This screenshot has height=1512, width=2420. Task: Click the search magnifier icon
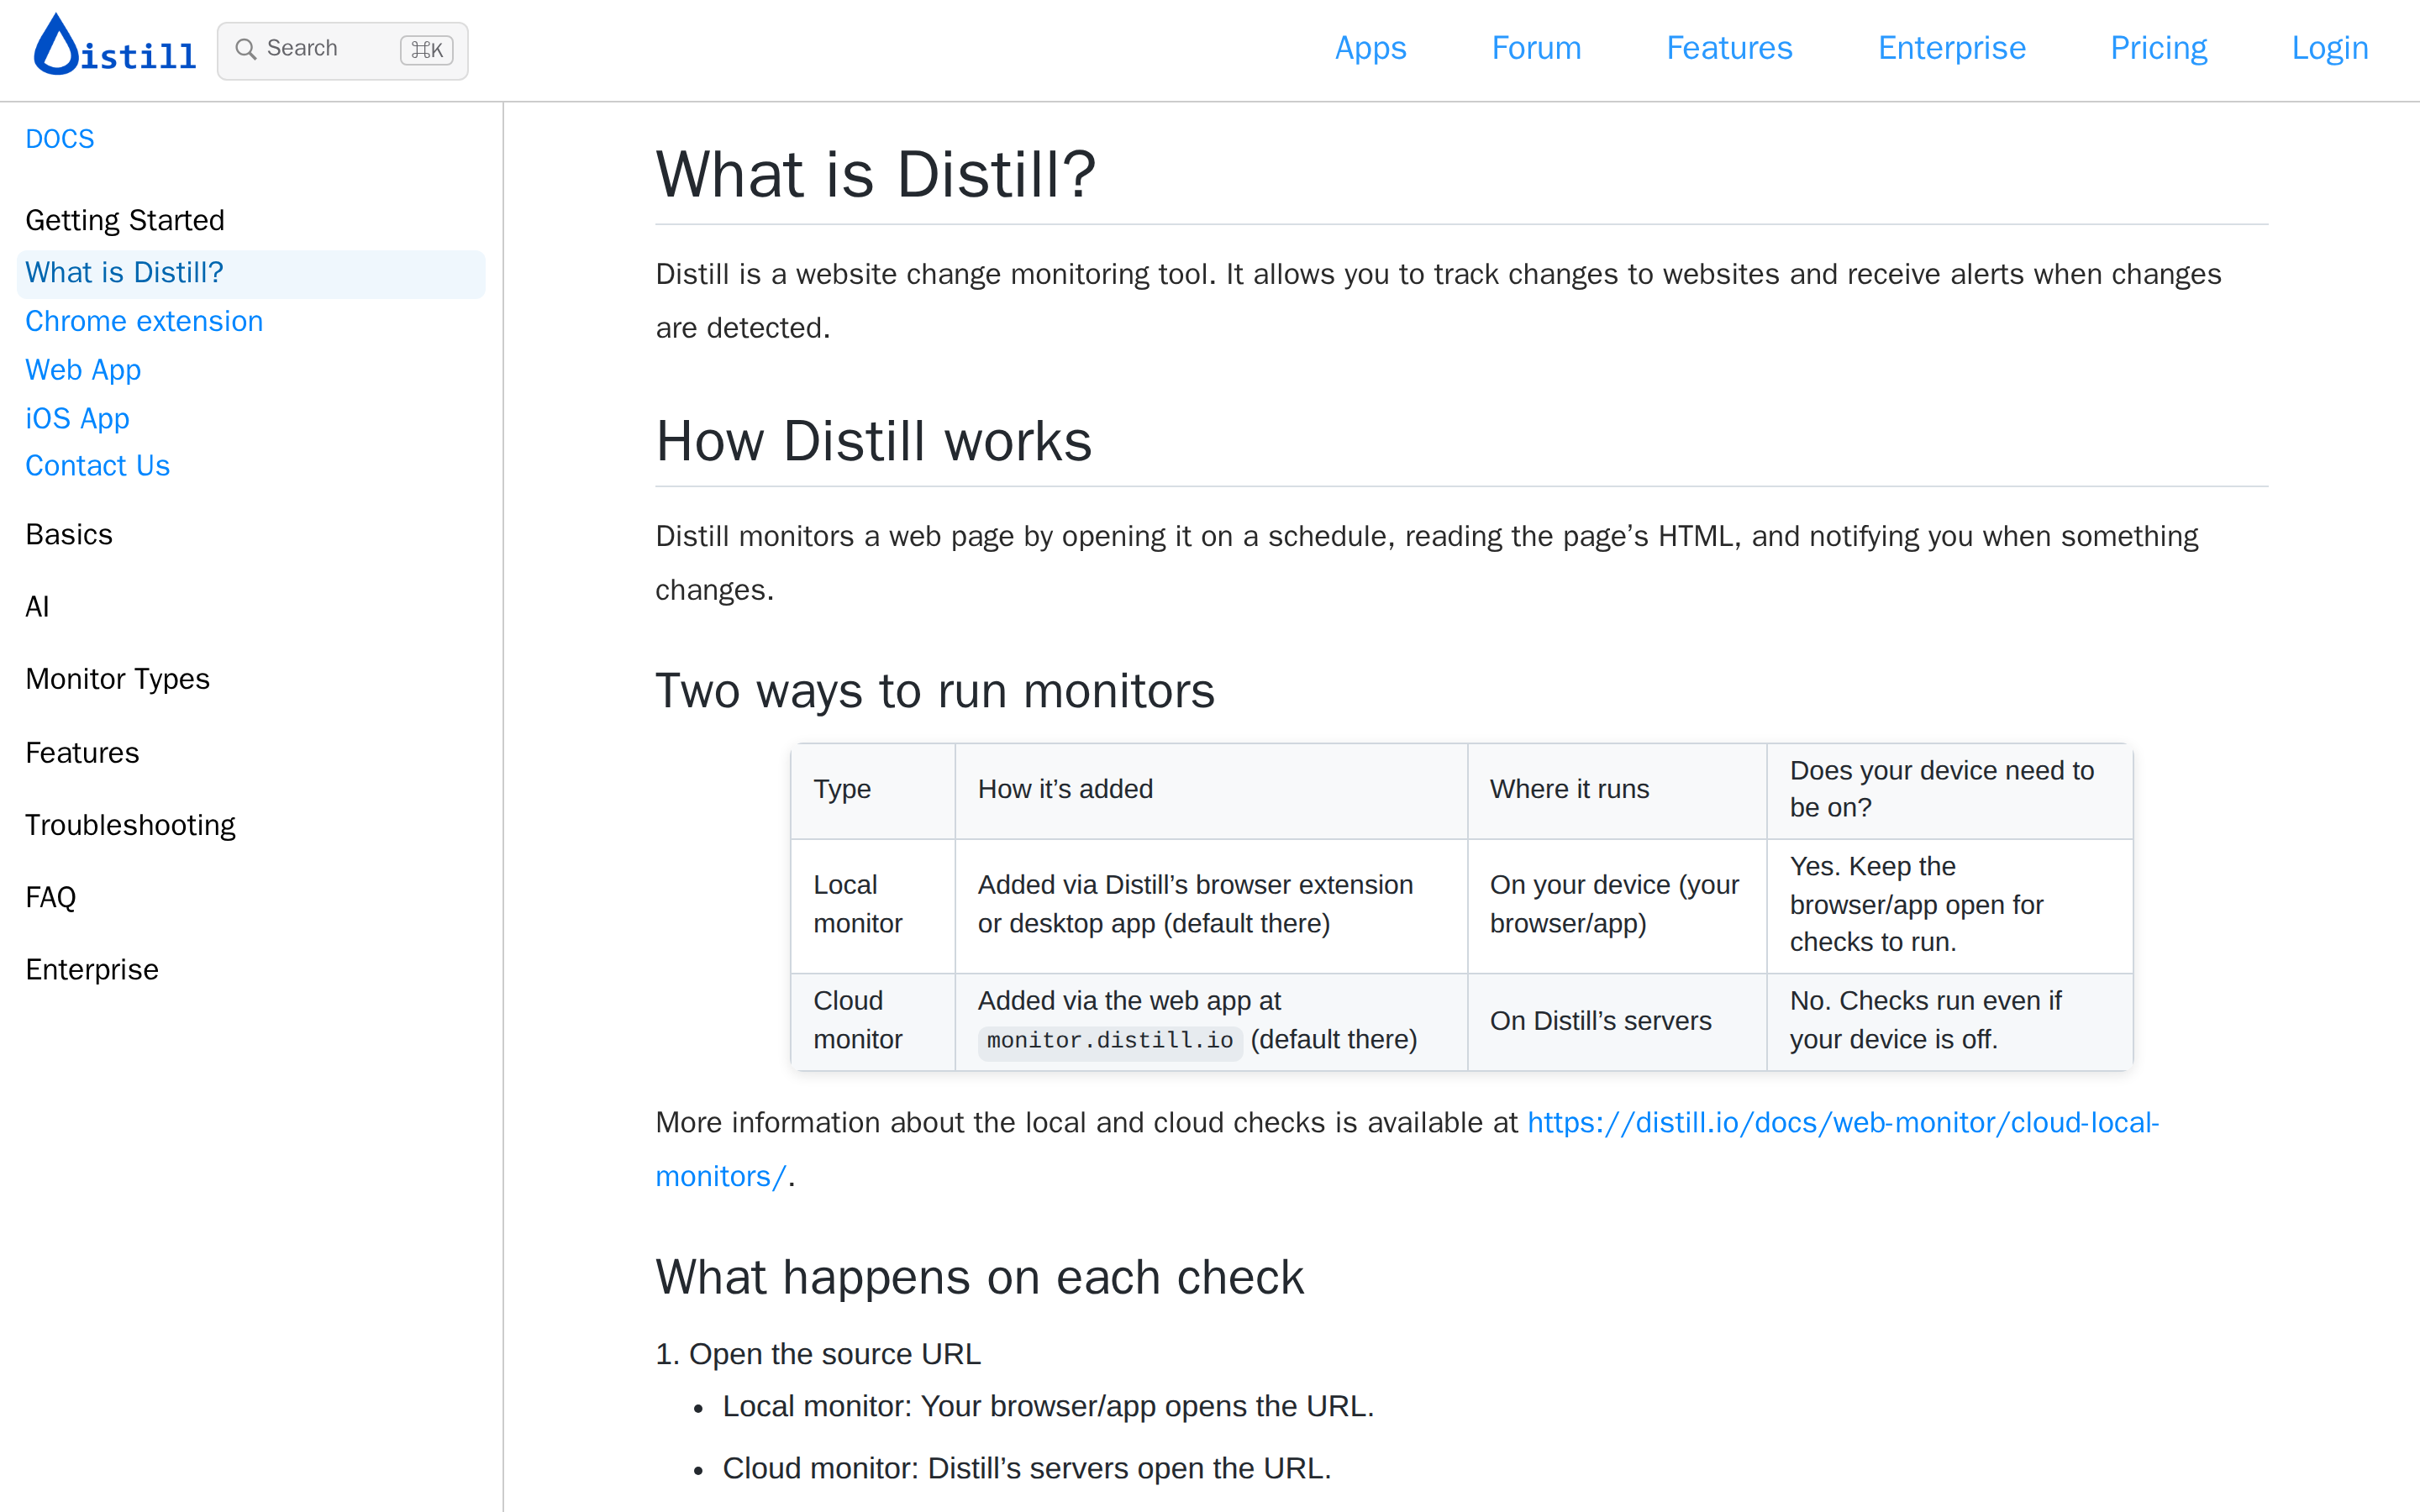(x=245, y=49)
